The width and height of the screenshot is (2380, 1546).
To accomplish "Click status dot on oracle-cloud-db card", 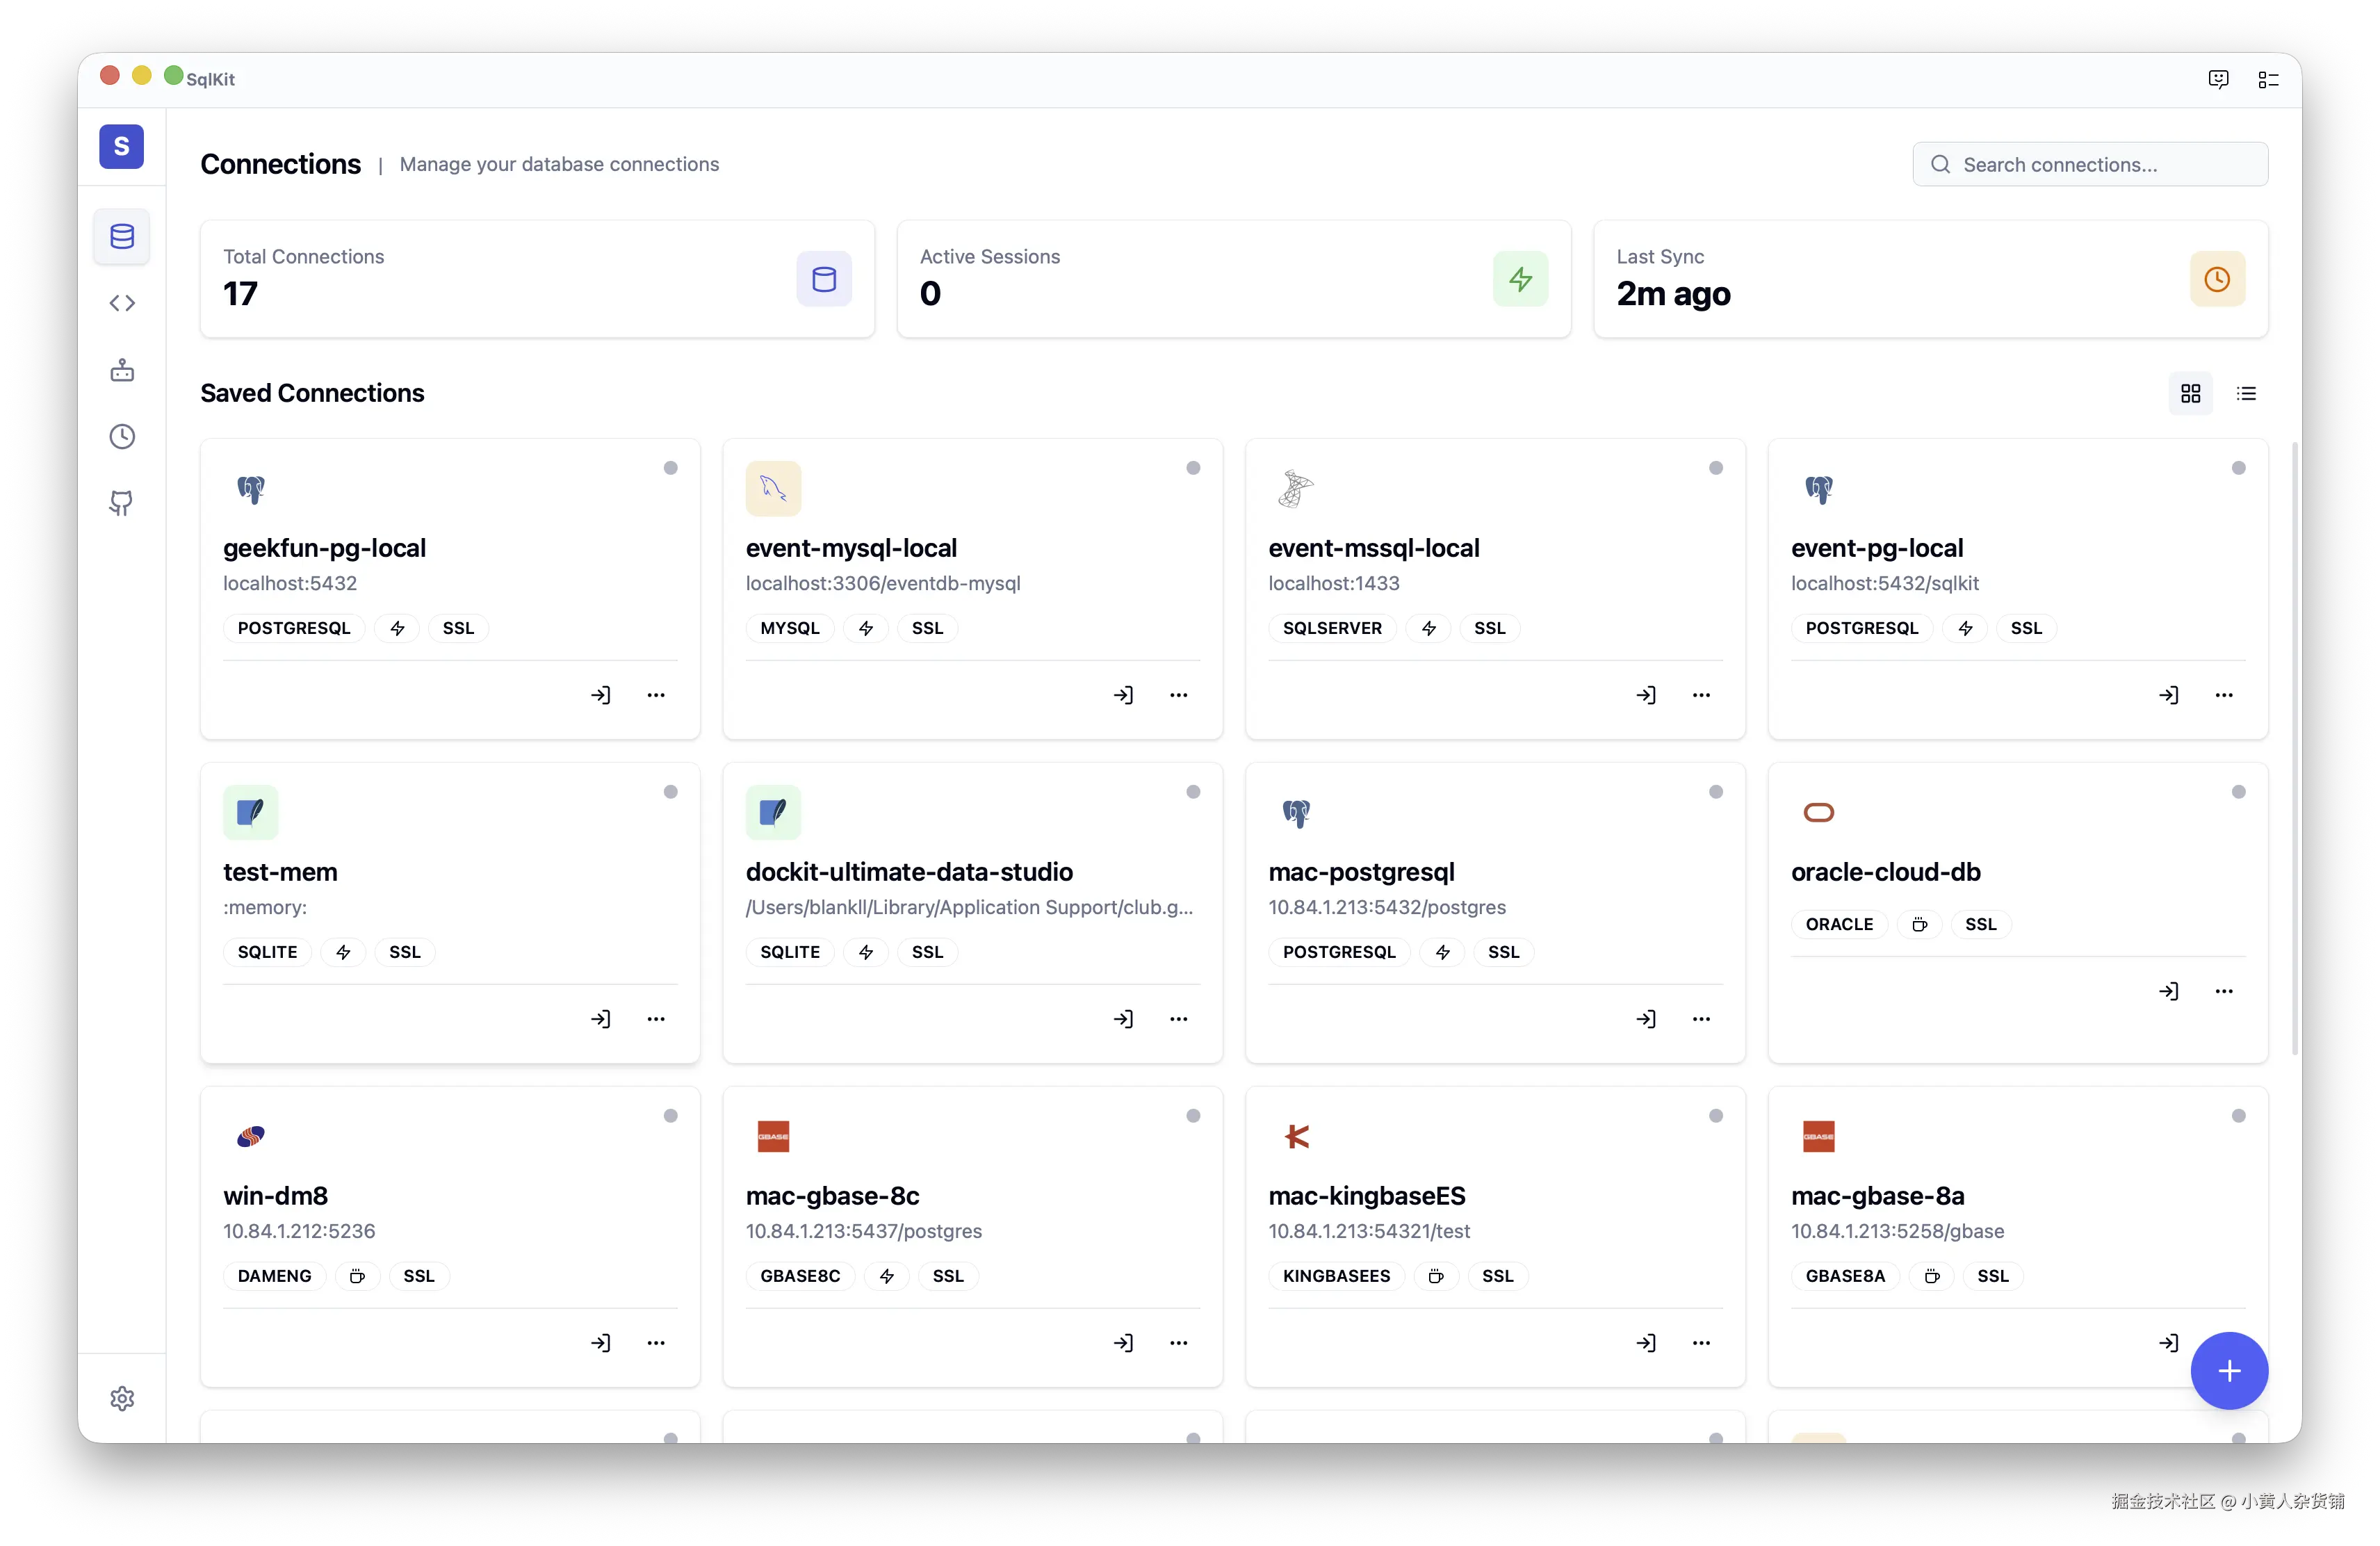I will tap(2238, 792).
